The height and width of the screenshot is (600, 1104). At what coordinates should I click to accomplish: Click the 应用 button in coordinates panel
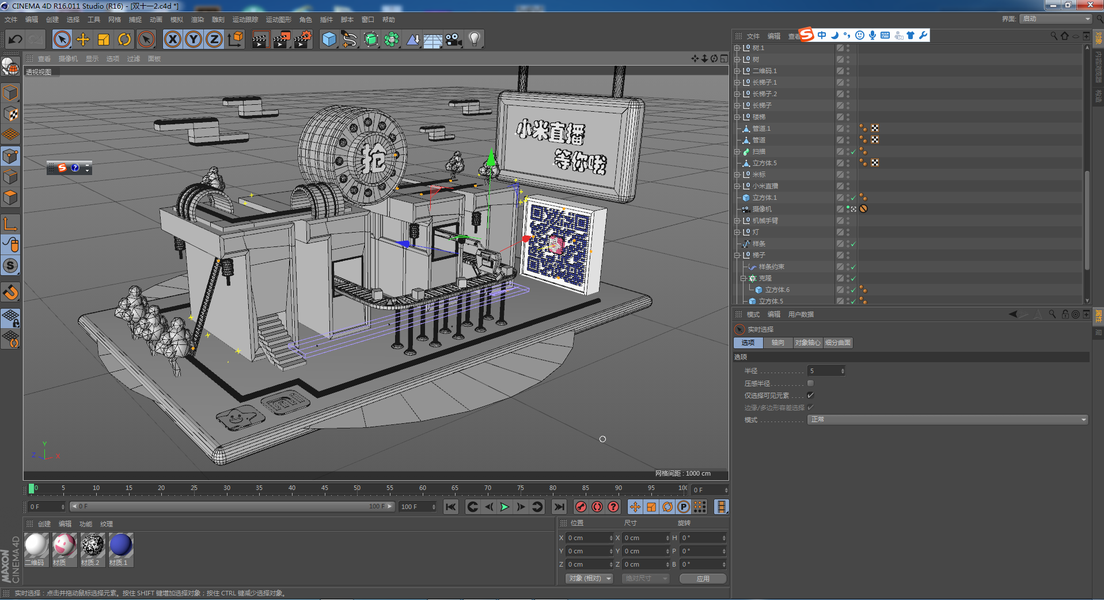pyautogui.click(x=702, y=578)
